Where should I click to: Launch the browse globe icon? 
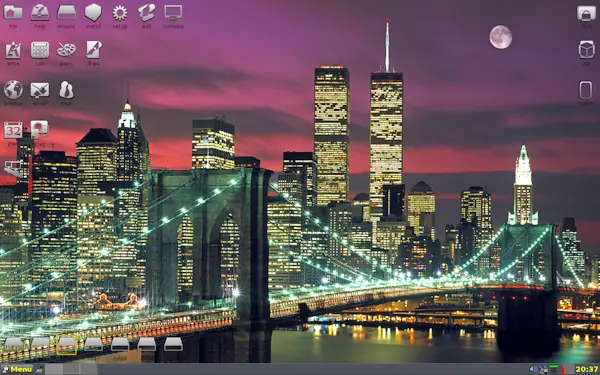(x=13, y=90)
